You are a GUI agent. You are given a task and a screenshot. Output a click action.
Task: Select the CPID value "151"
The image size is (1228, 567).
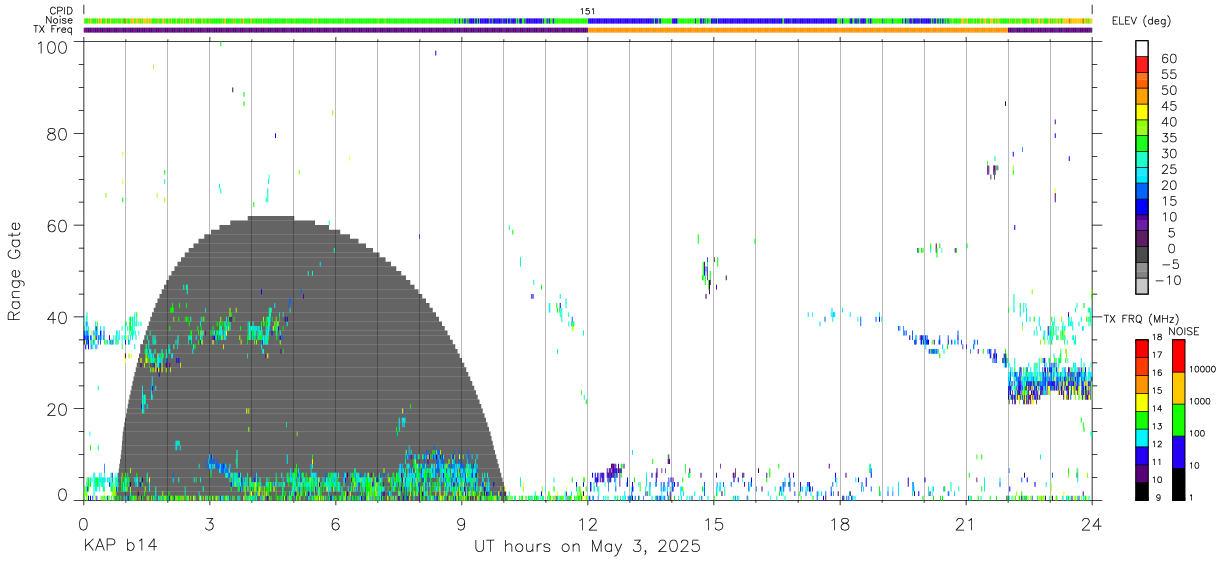pos(588,11)
